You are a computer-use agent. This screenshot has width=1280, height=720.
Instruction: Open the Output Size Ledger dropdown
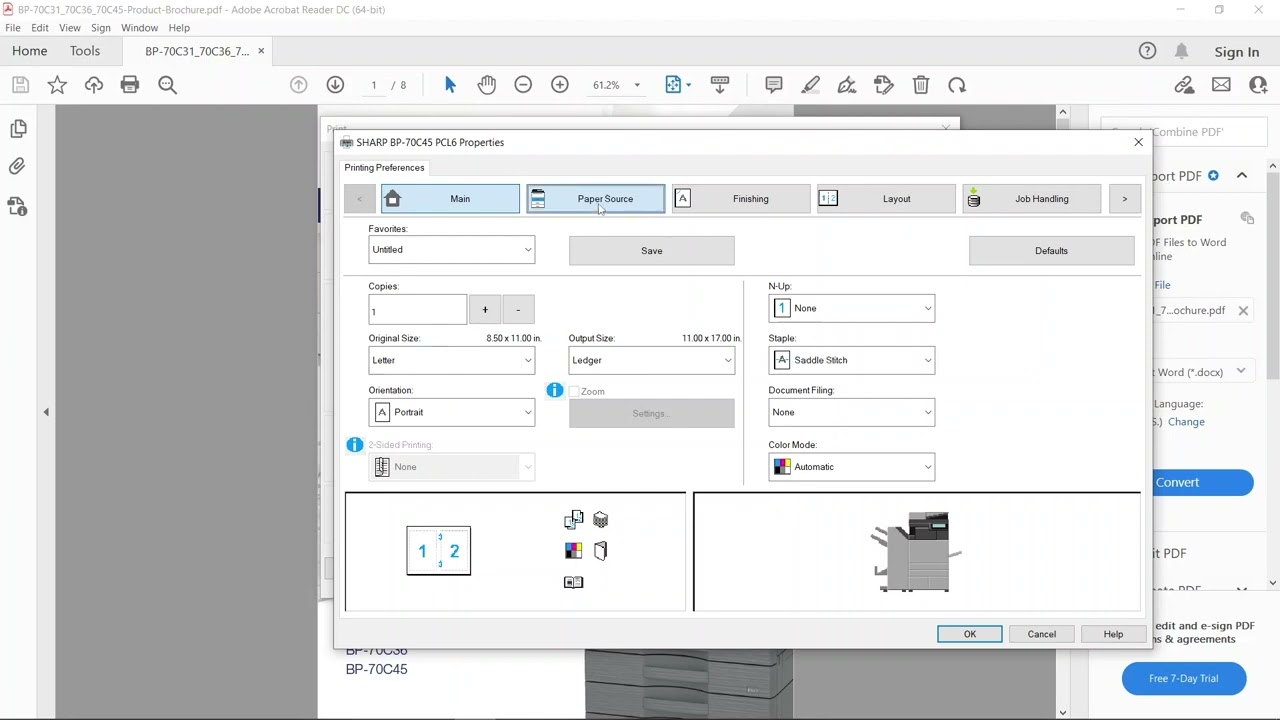[x=651, y=360]
